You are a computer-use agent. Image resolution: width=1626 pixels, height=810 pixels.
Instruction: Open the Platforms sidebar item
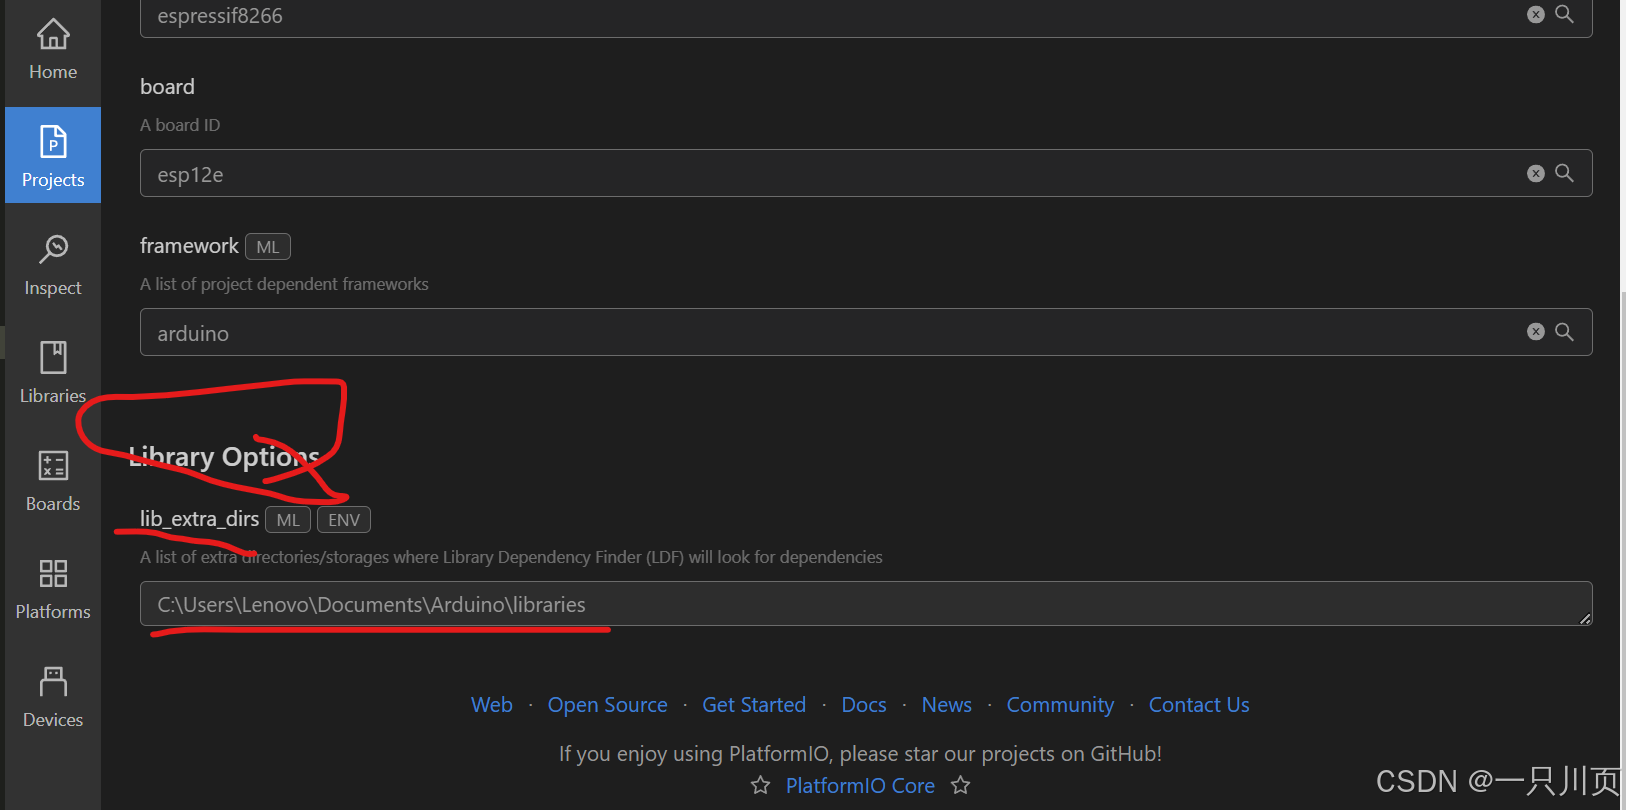coord(53,589)
